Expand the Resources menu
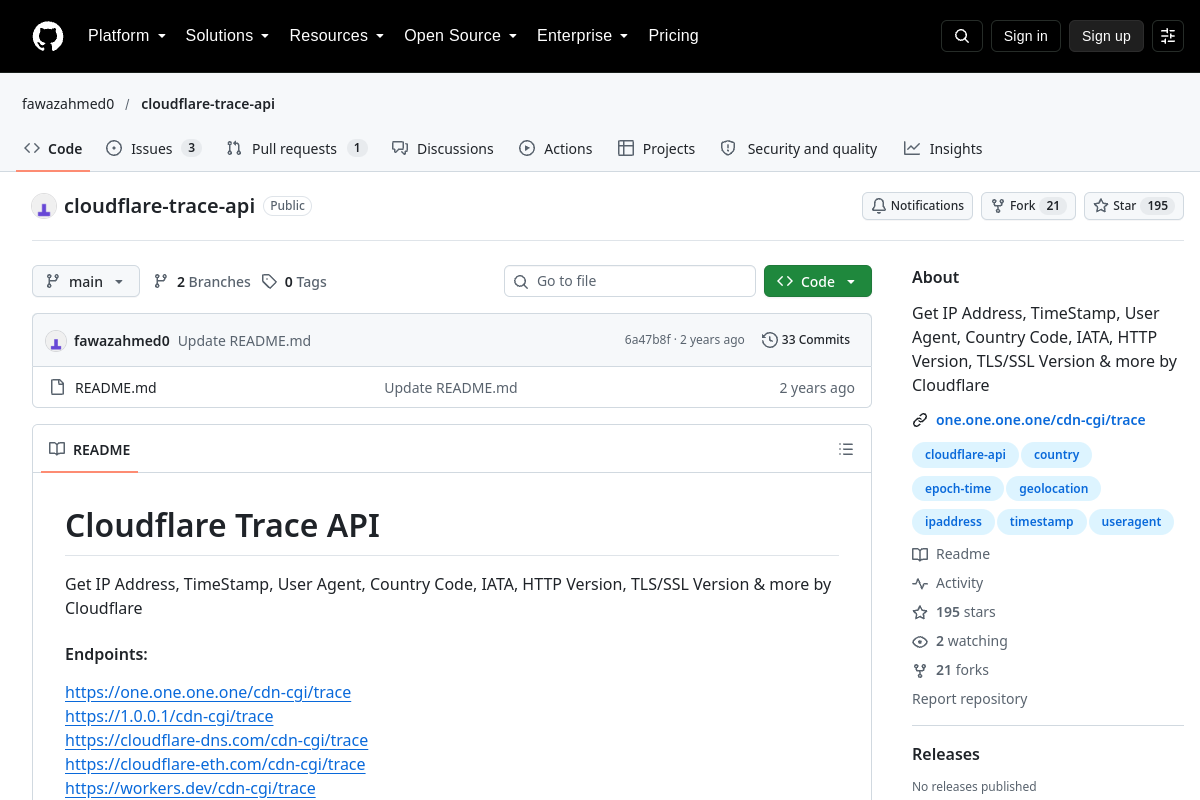 (x=337, y=36)
